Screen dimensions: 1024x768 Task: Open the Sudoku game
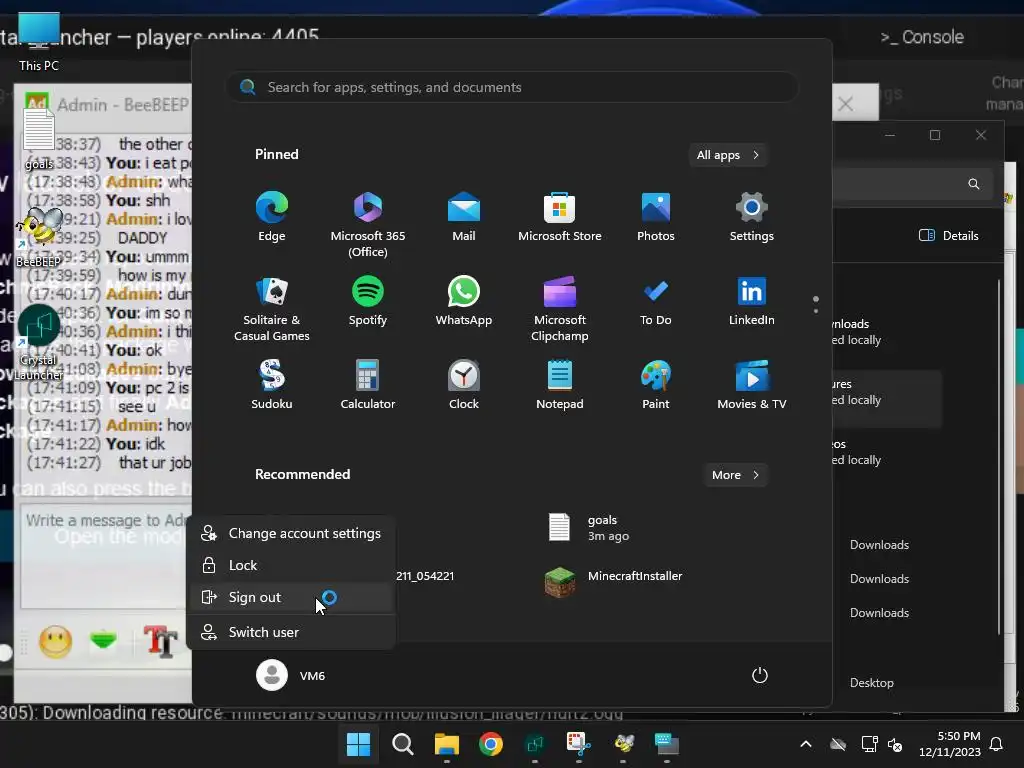point(272,385)
